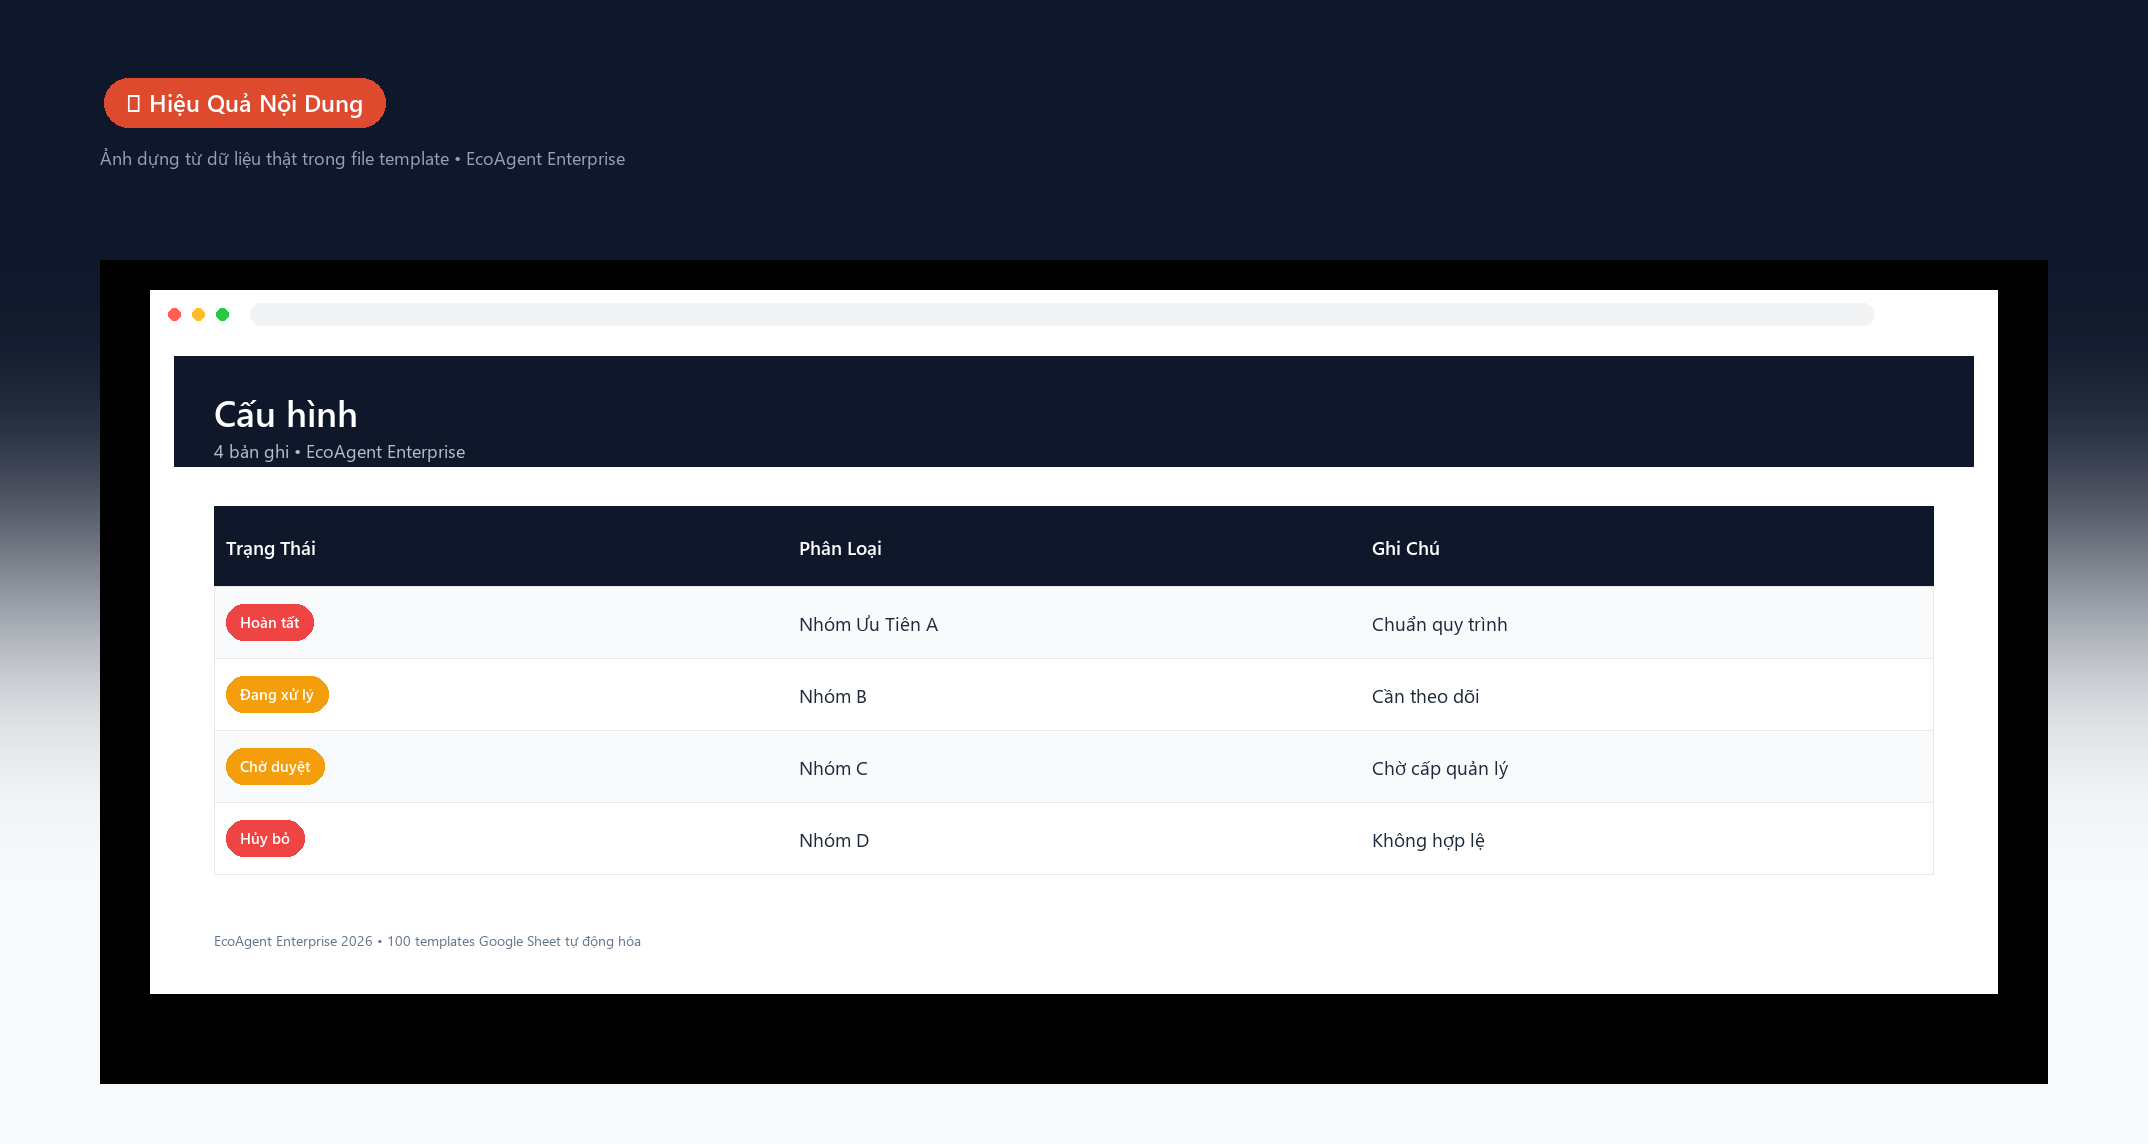This screenshot has height=1144, width=2148.
Task: Select the Nhóm Ưu Tiên A cell
Action: point(868,624)
